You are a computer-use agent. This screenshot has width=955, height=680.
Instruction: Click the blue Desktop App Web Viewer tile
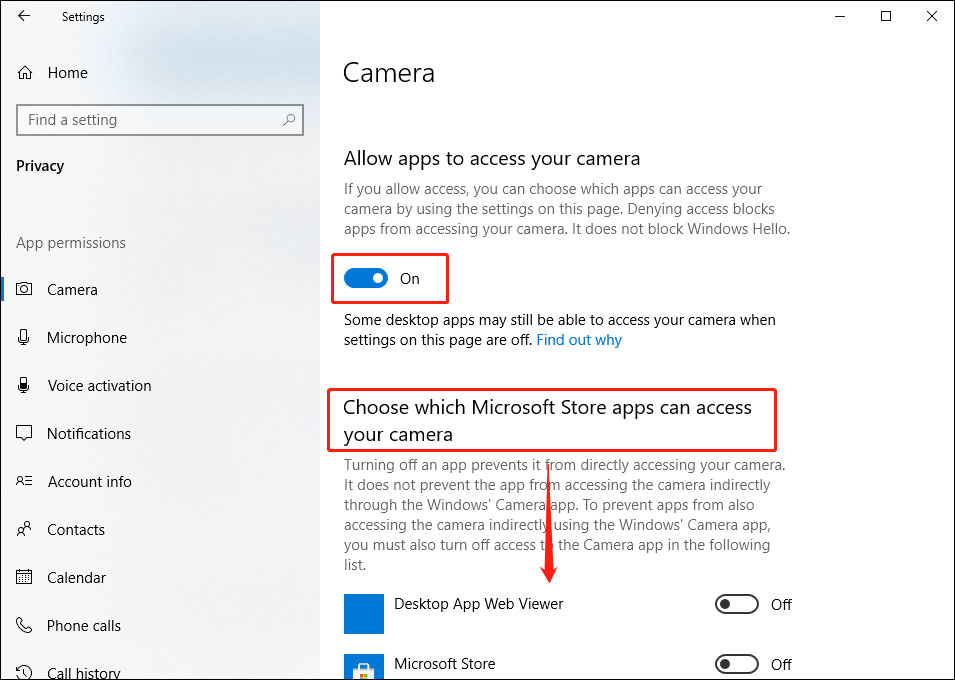363,613
